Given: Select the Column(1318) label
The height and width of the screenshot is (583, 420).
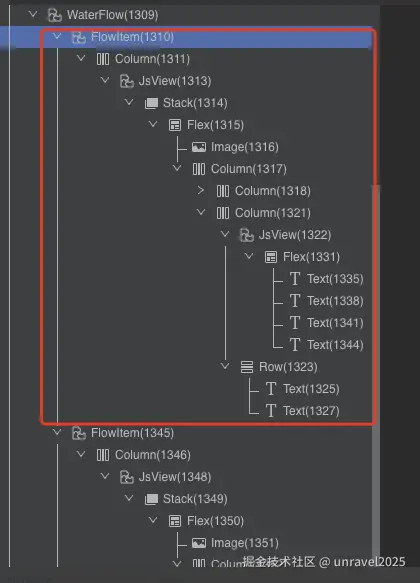Looking at the screenshot, I should coord(272,191).
